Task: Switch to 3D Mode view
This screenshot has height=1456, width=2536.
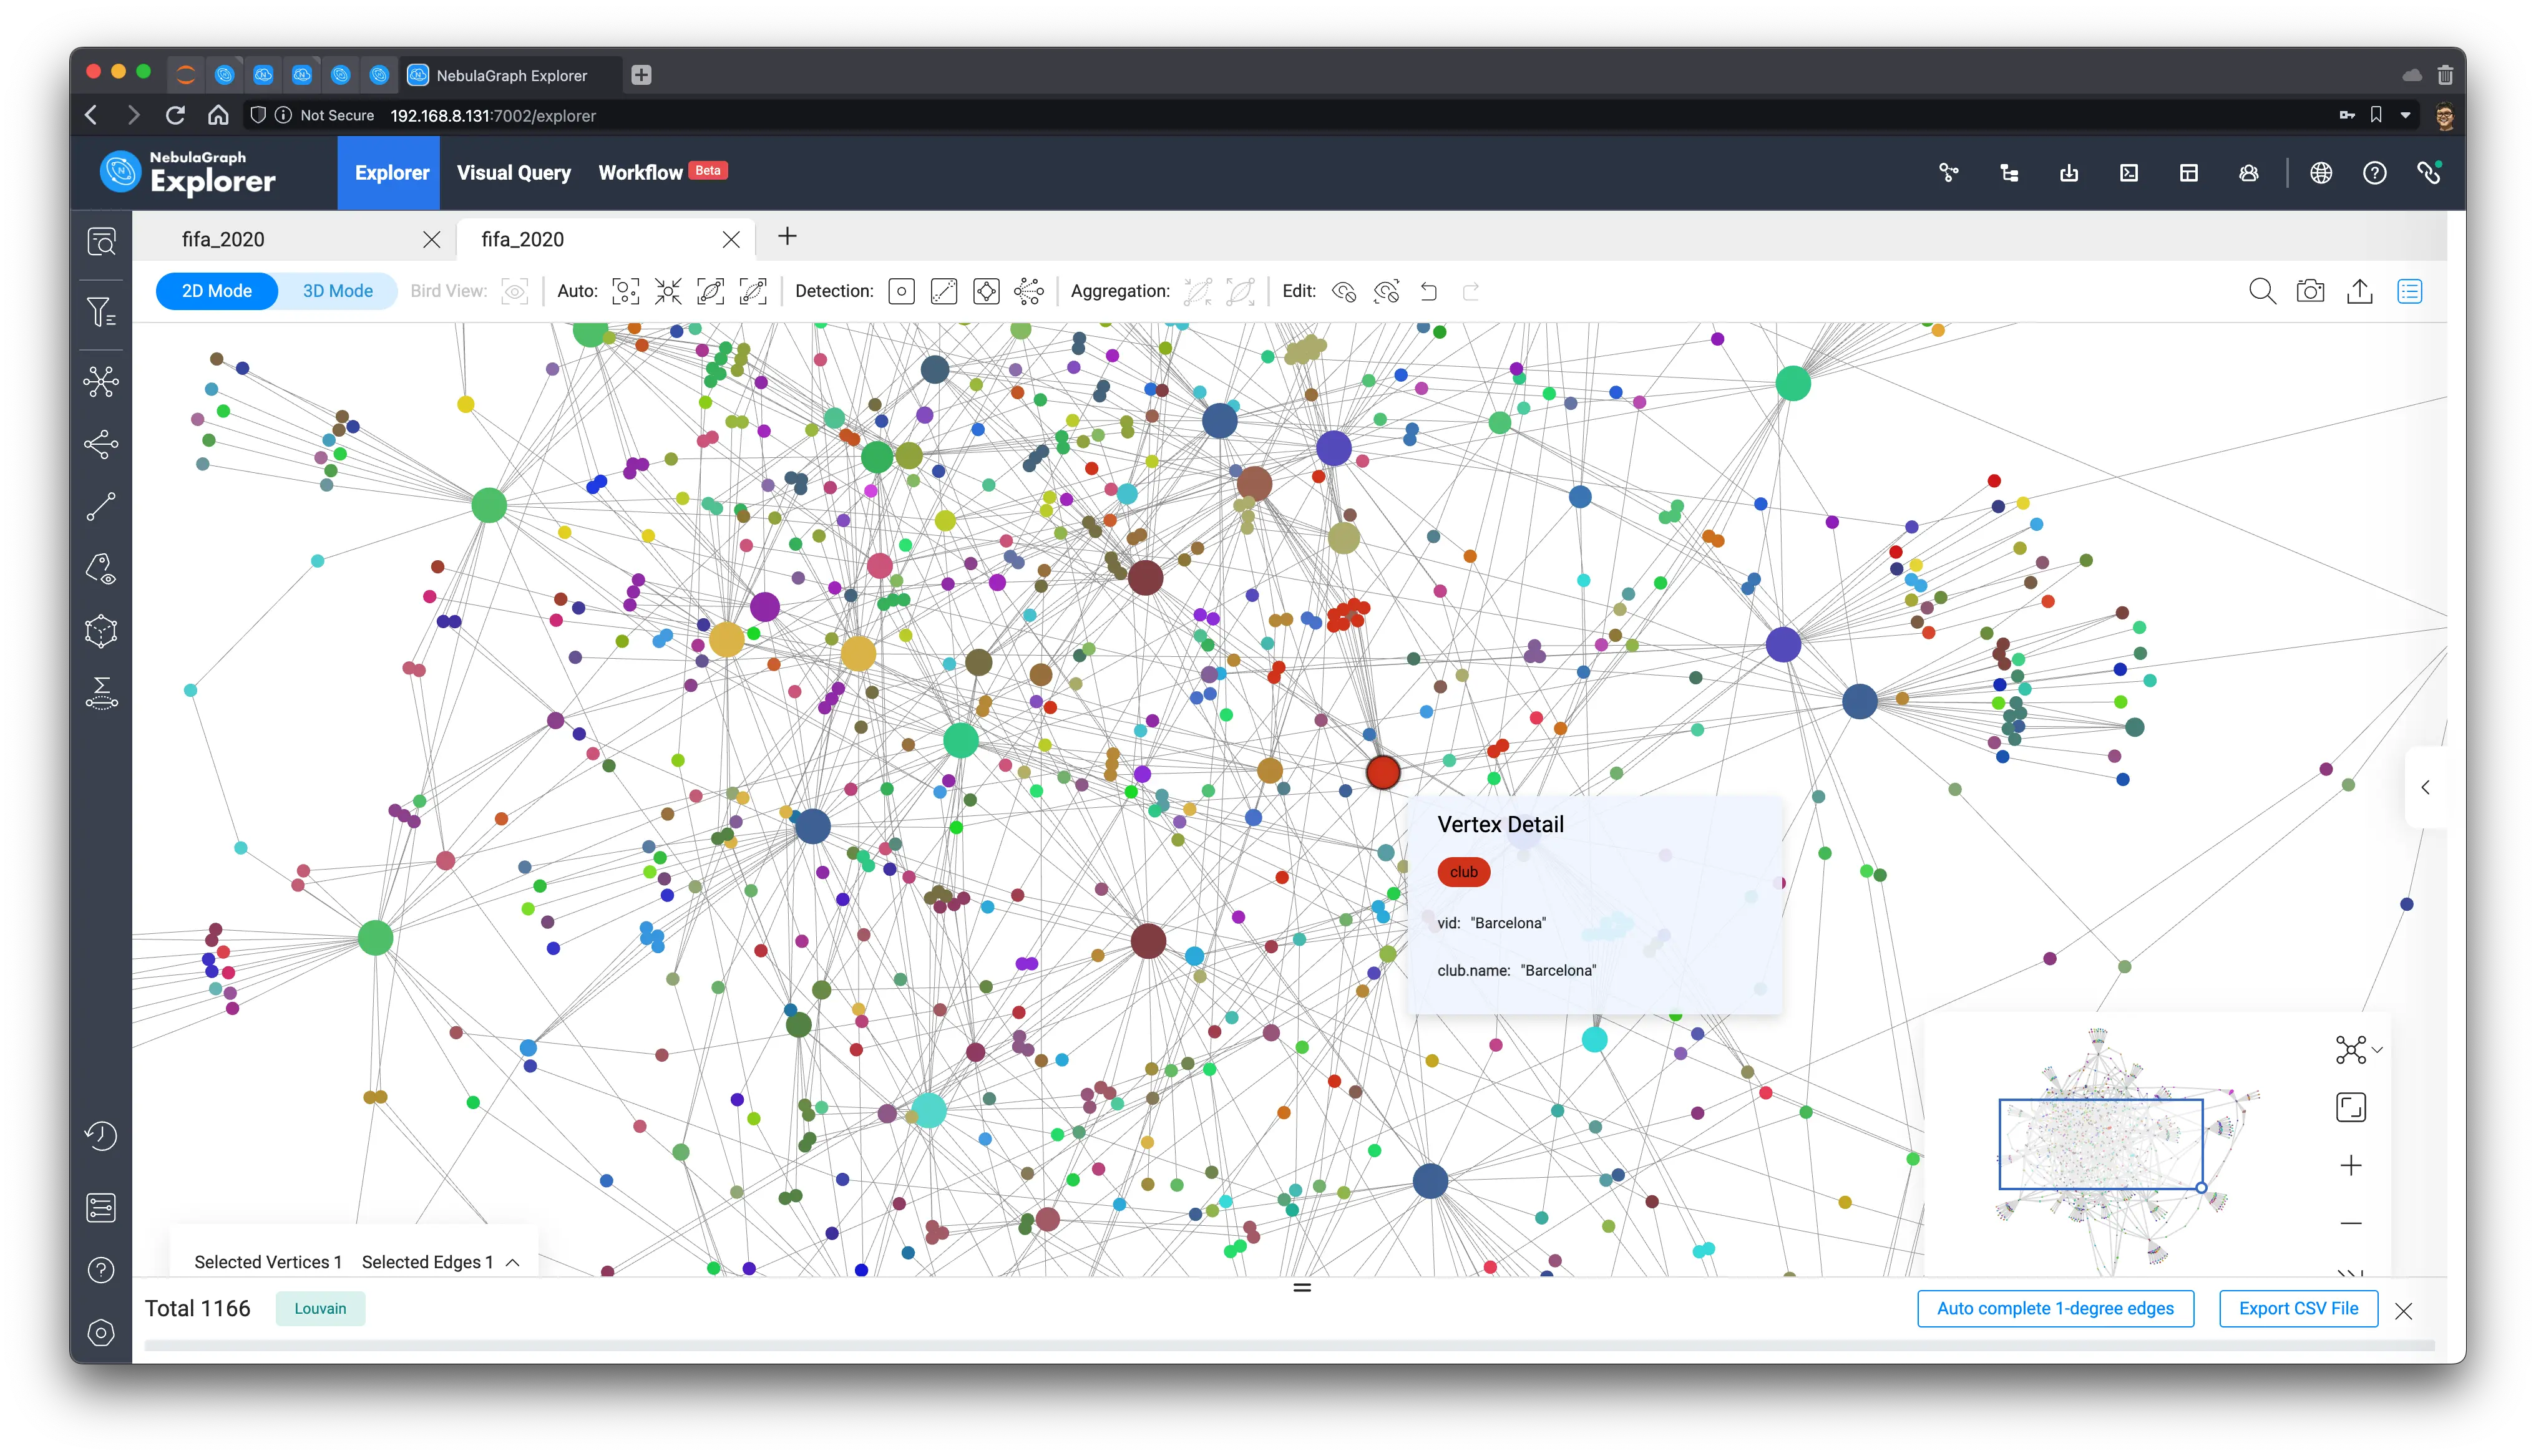Action: coord(337,291)
